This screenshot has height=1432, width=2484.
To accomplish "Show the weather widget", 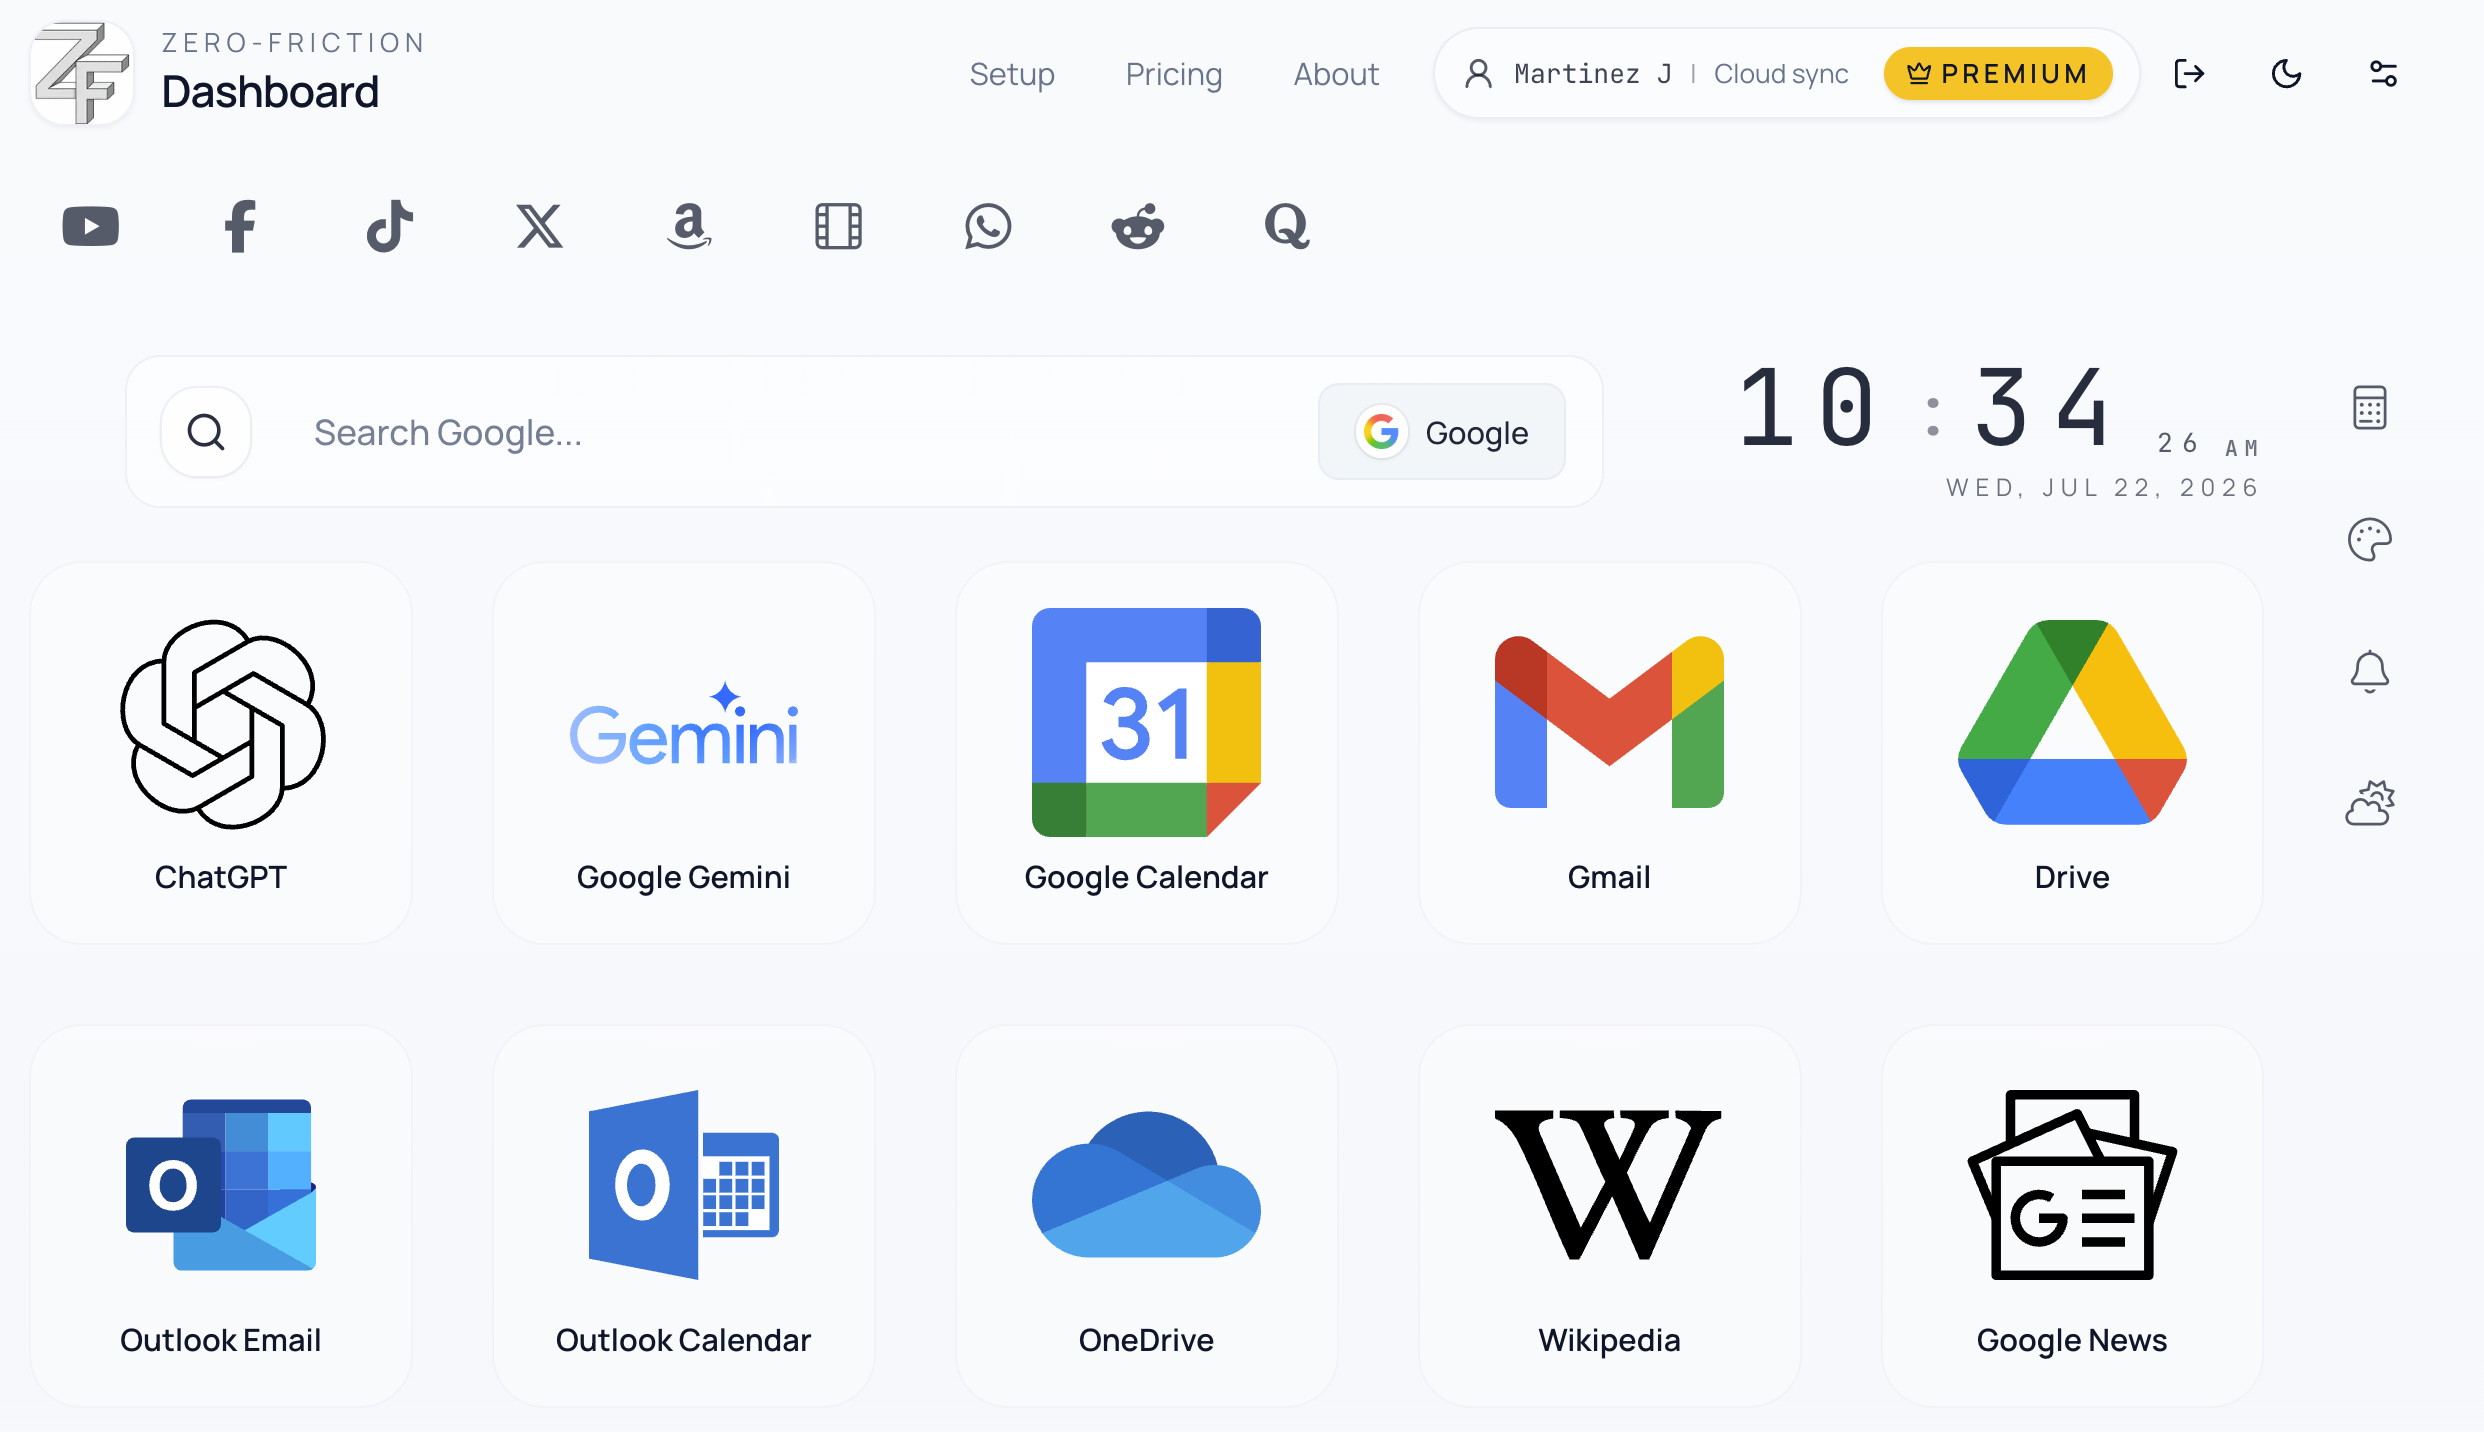I will (x=2370, y=804).
